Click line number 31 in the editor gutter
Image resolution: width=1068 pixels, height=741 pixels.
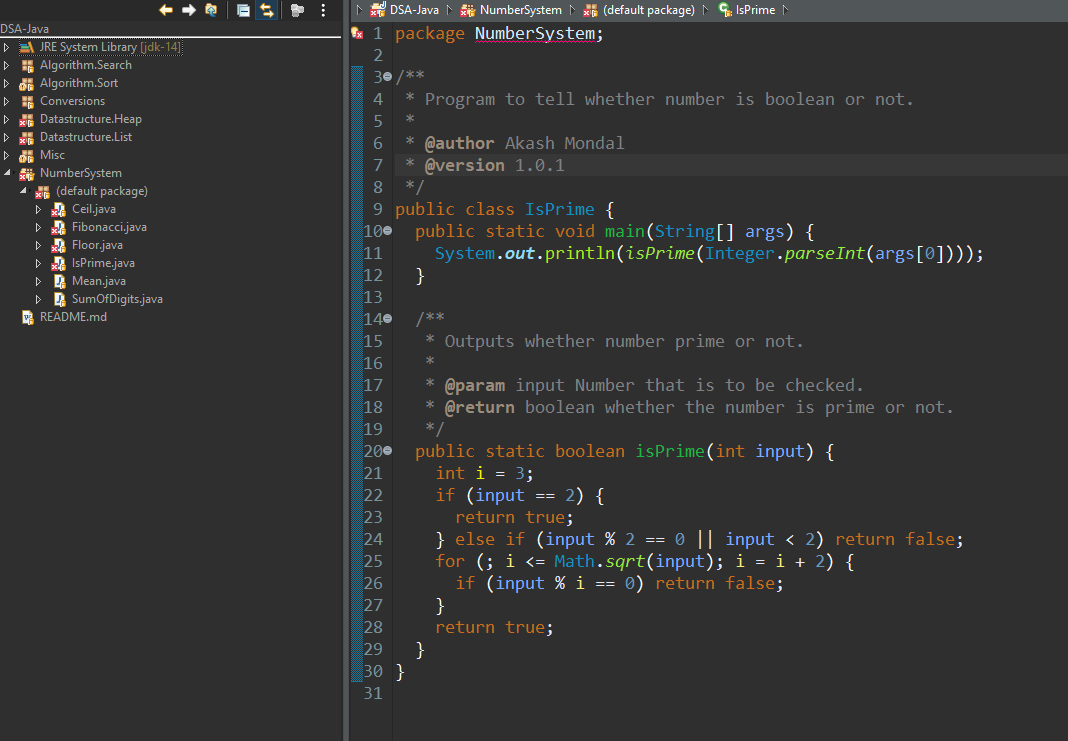373,693
